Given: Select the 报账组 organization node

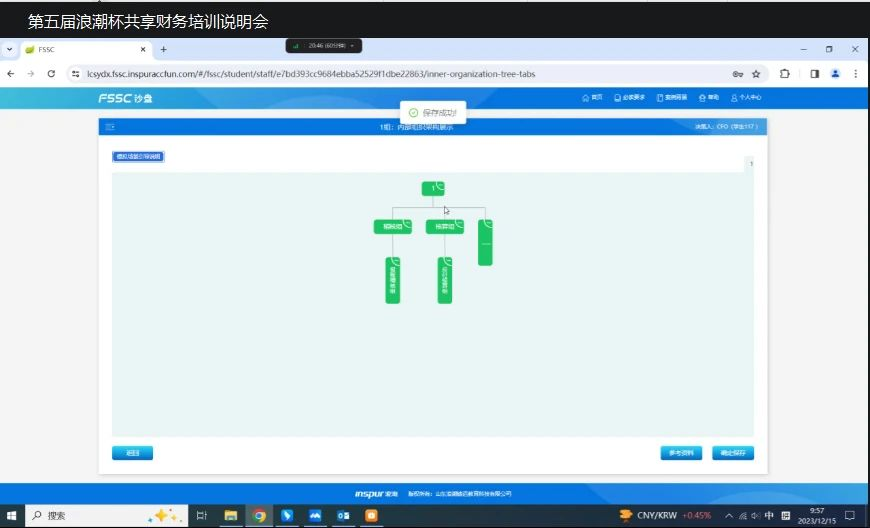Looking at the screenshot, I should pos(392,227).
